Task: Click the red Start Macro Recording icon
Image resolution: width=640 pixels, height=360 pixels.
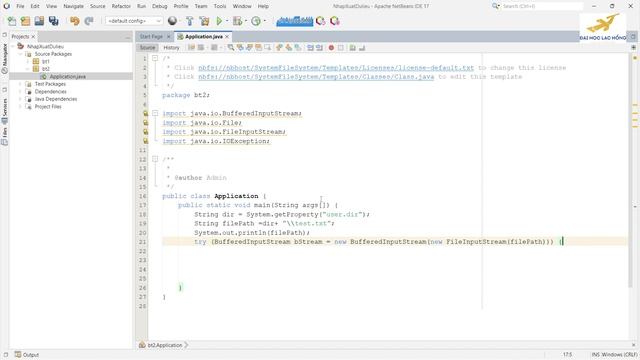Action: 331,48
